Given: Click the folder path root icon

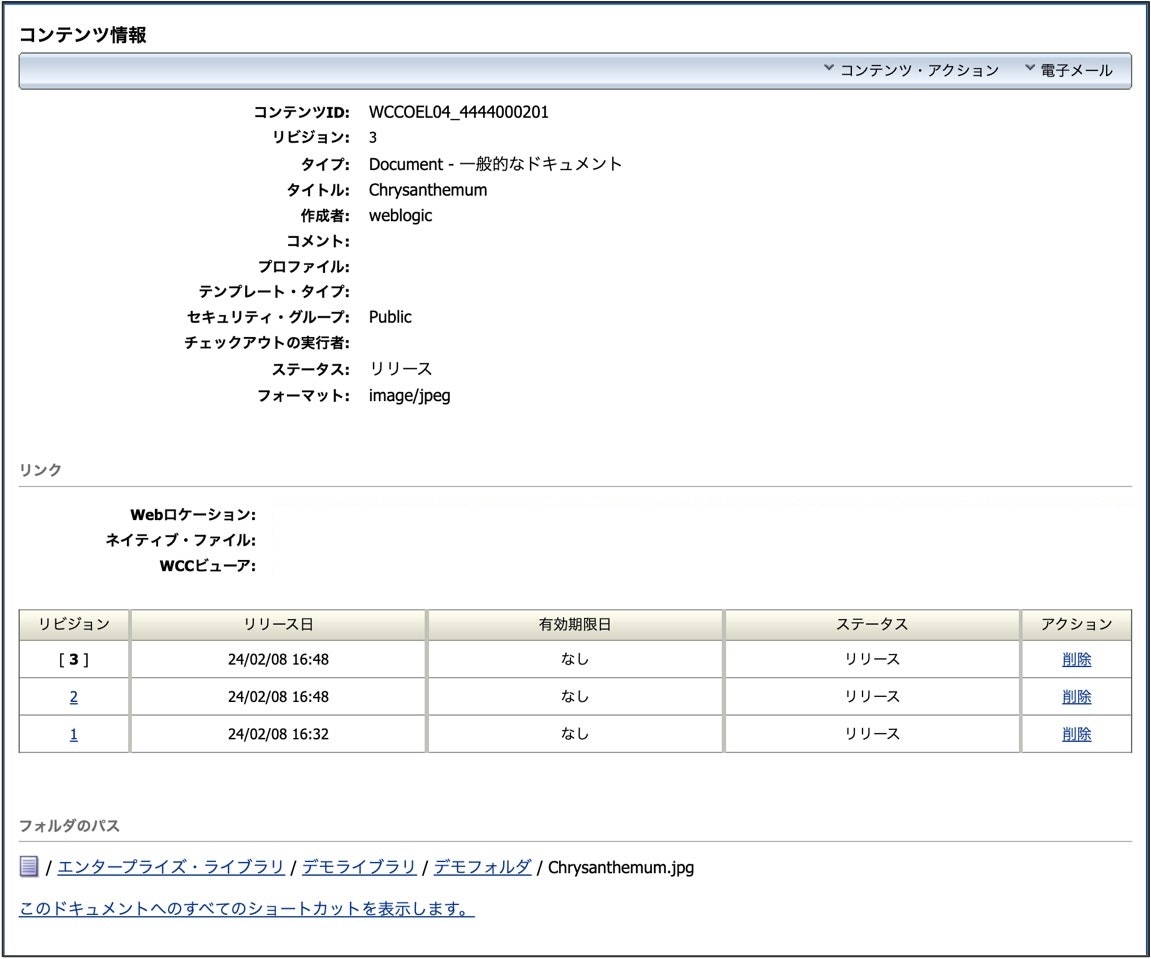Looking at the screenshot, I should pos(29,866).
